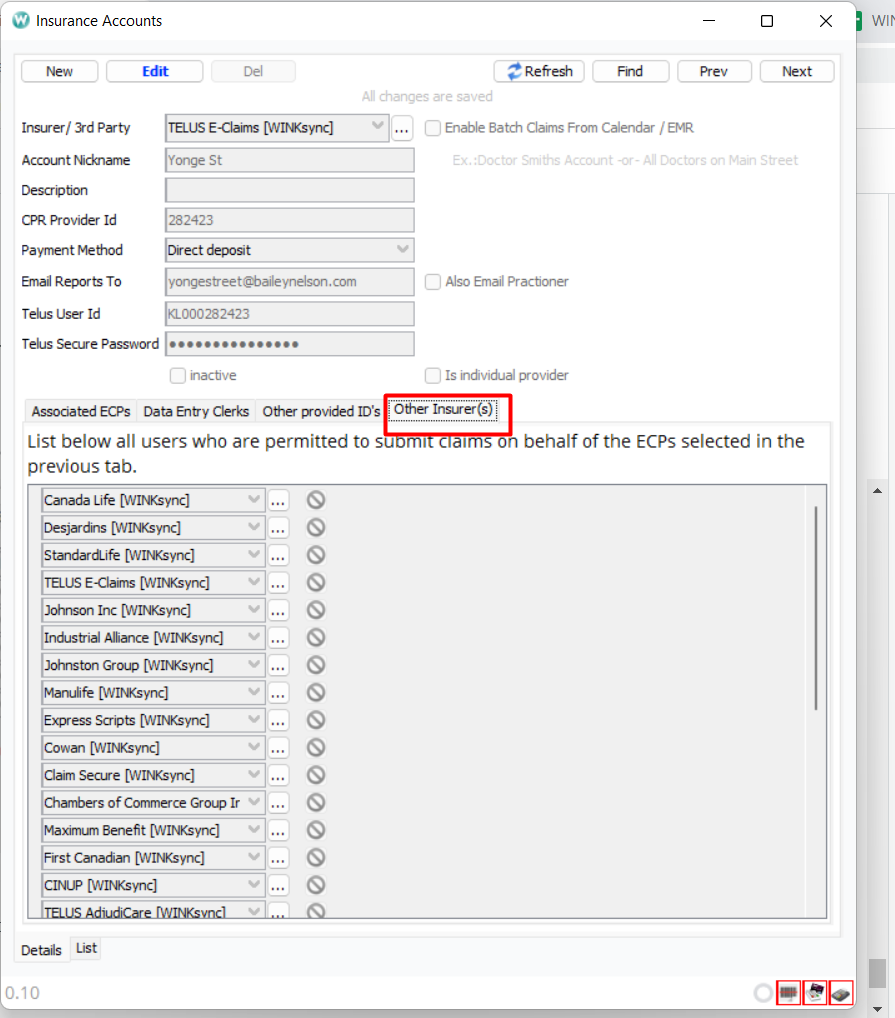Remove the Claim Secure insurer row

(x=316, y=775)
